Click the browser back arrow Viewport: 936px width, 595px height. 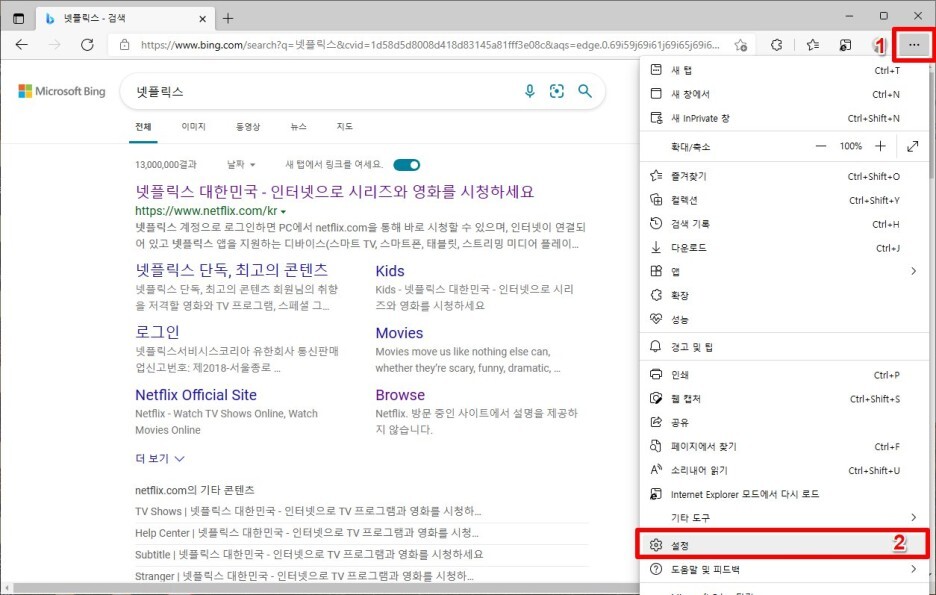[x=21, y=45]
